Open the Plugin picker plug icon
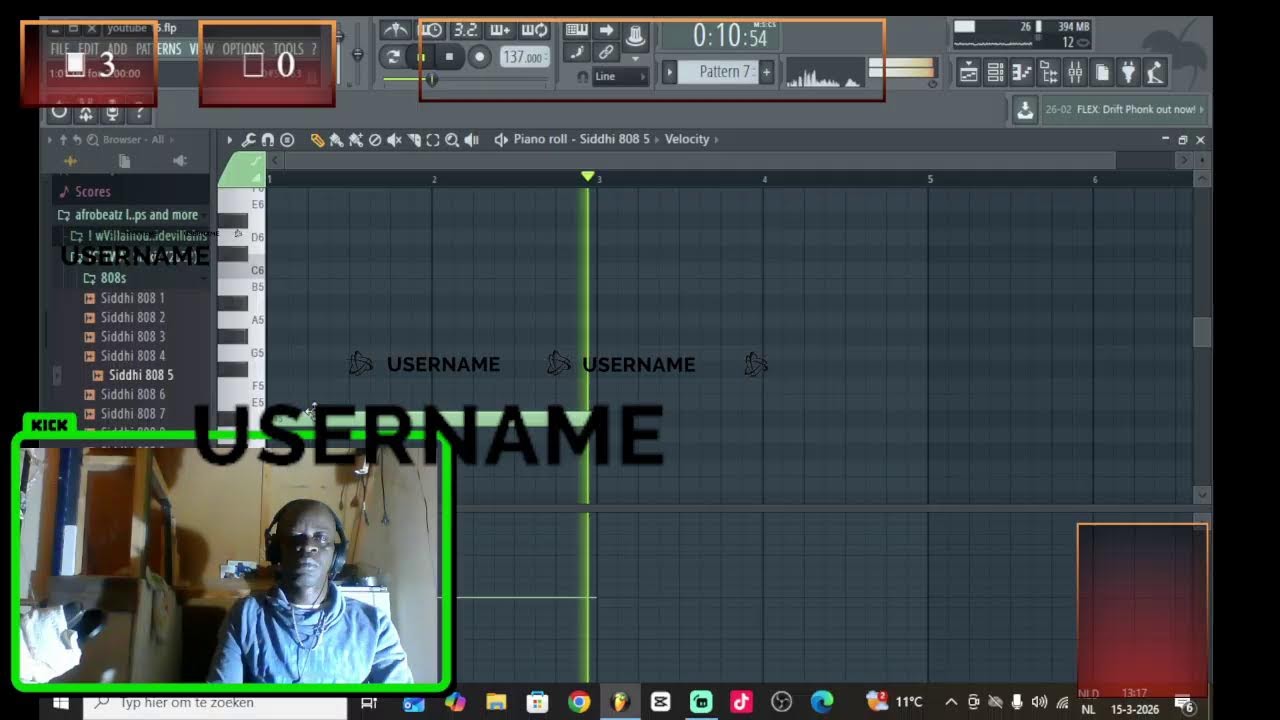 pos(1128,72)
